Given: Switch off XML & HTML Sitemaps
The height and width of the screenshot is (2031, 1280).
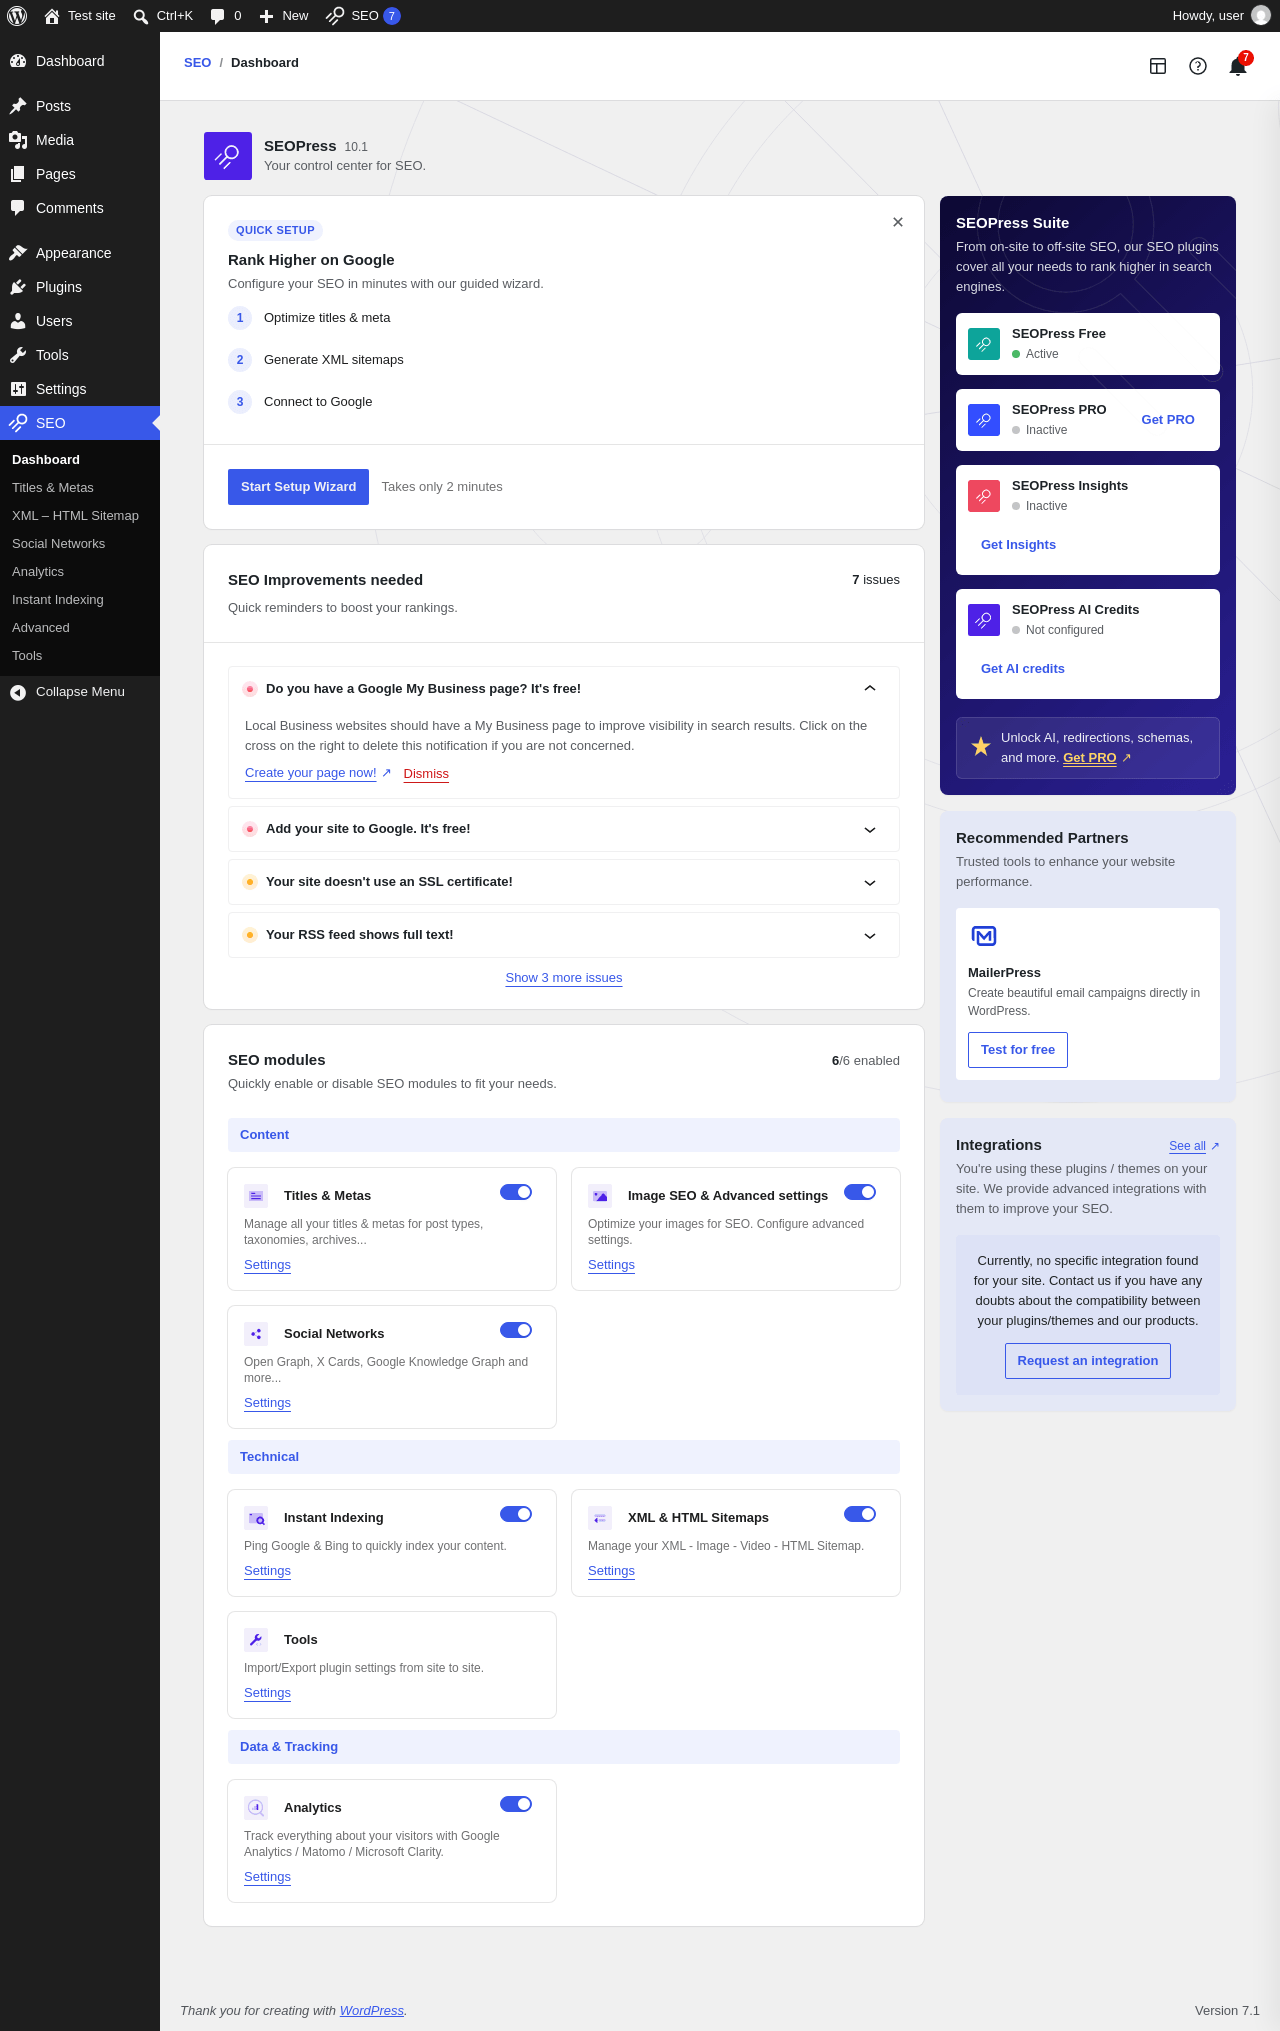Looking at the screenshot, I should (x=860, y=1514).
